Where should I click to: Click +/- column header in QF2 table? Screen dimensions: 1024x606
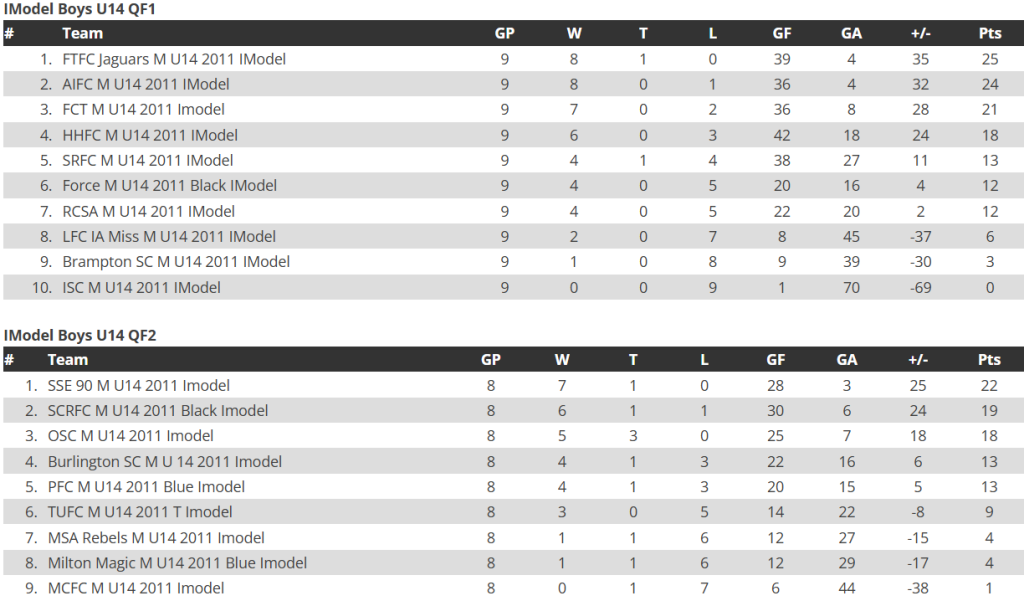point(918,360)
